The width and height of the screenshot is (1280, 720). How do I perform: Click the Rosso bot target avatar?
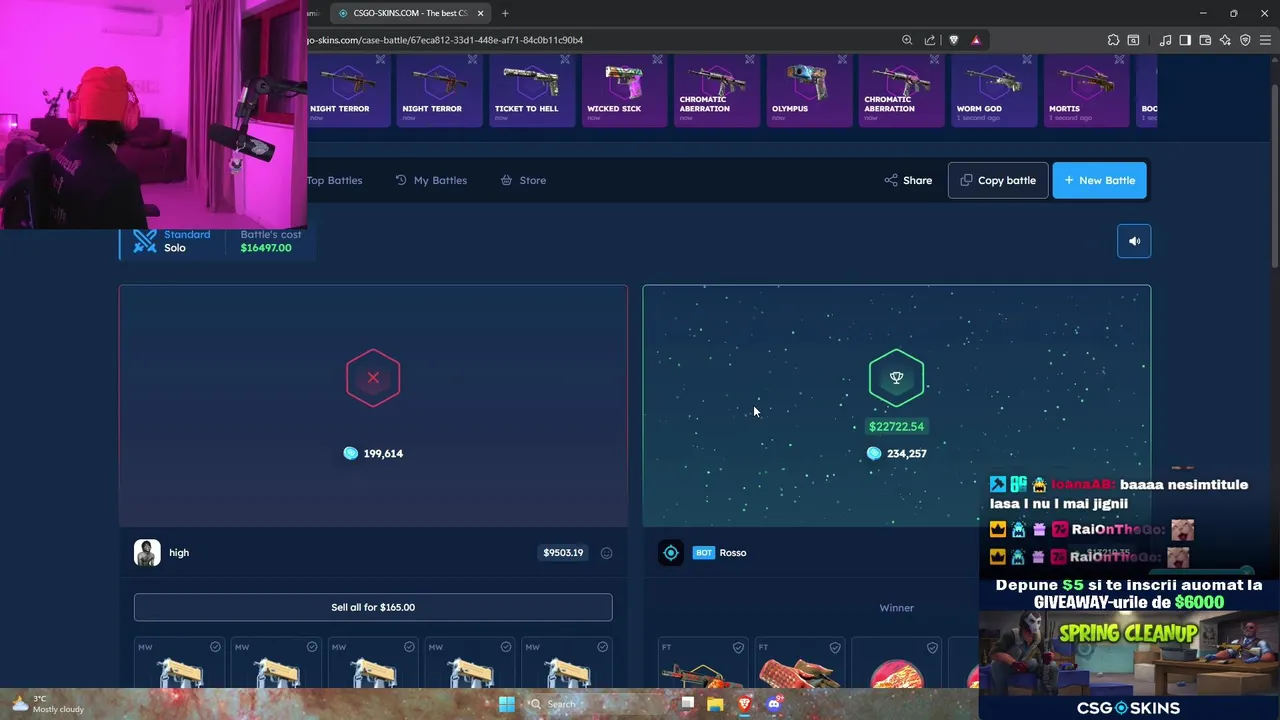pyautogui.click(x=671, y=553)
